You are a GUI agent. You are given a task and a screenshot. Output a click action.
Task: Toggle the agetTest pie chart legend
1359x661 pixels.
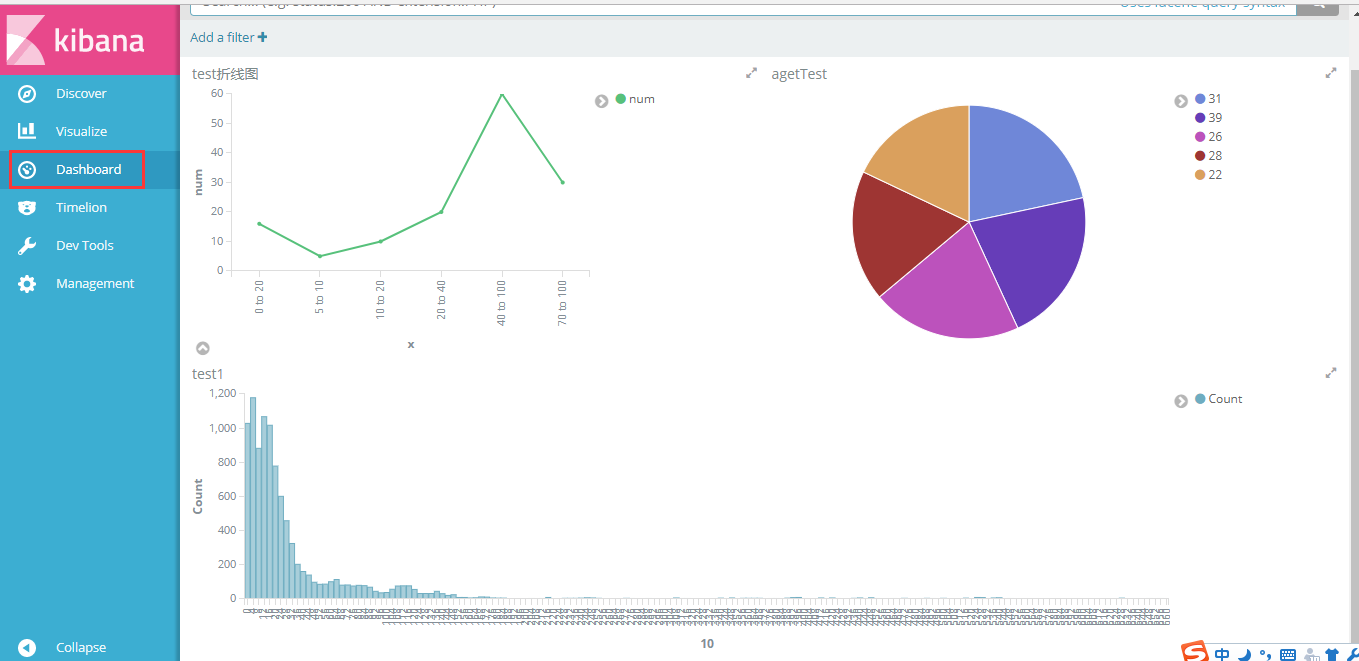pyautogui.click(x=1181, y=101)
